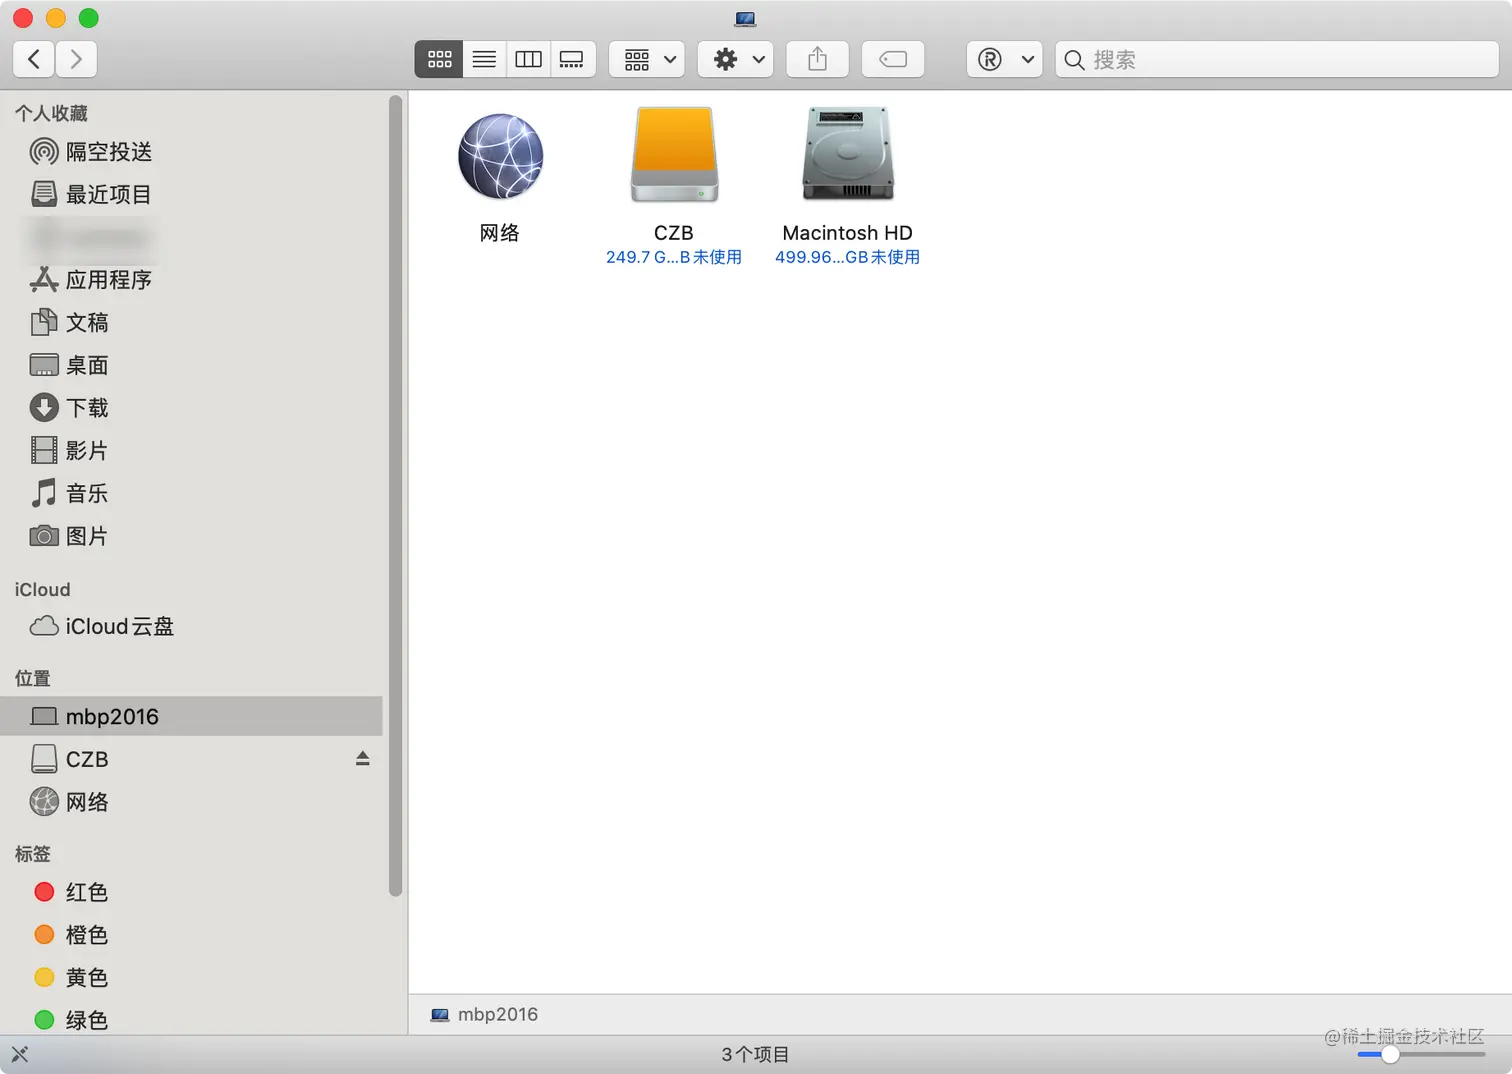Image resolution: width=1512 pixels, height=1074 pixels.
Task: Click the 3个项目 status text
Action: coord(756,1054)
